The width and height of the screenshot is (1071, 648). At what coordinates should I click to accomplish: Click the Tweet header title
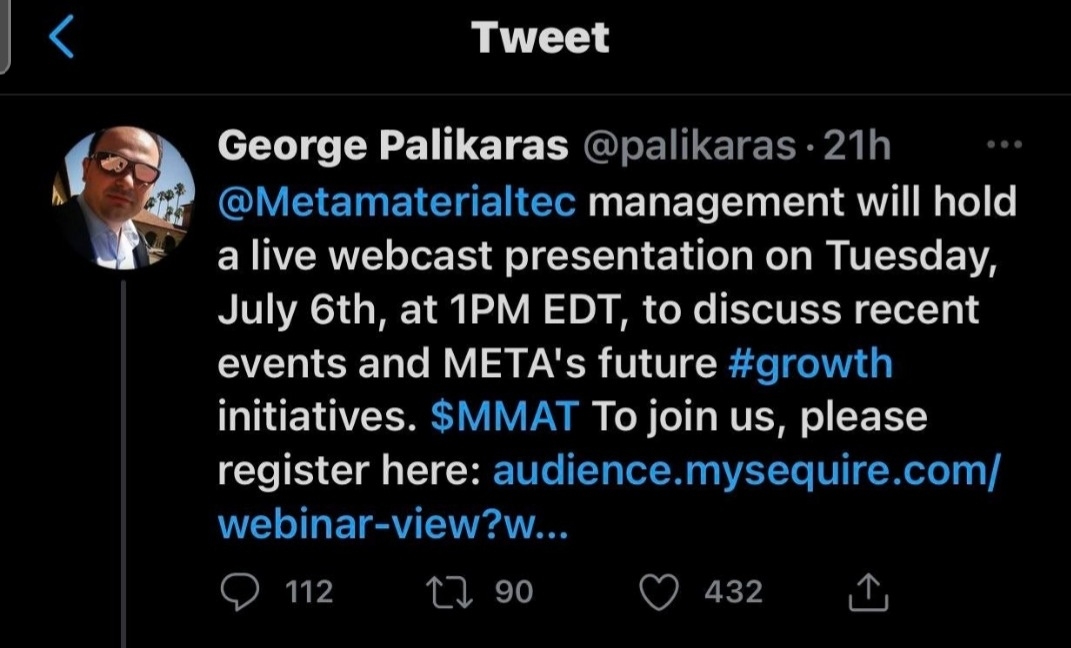point(540,38)
